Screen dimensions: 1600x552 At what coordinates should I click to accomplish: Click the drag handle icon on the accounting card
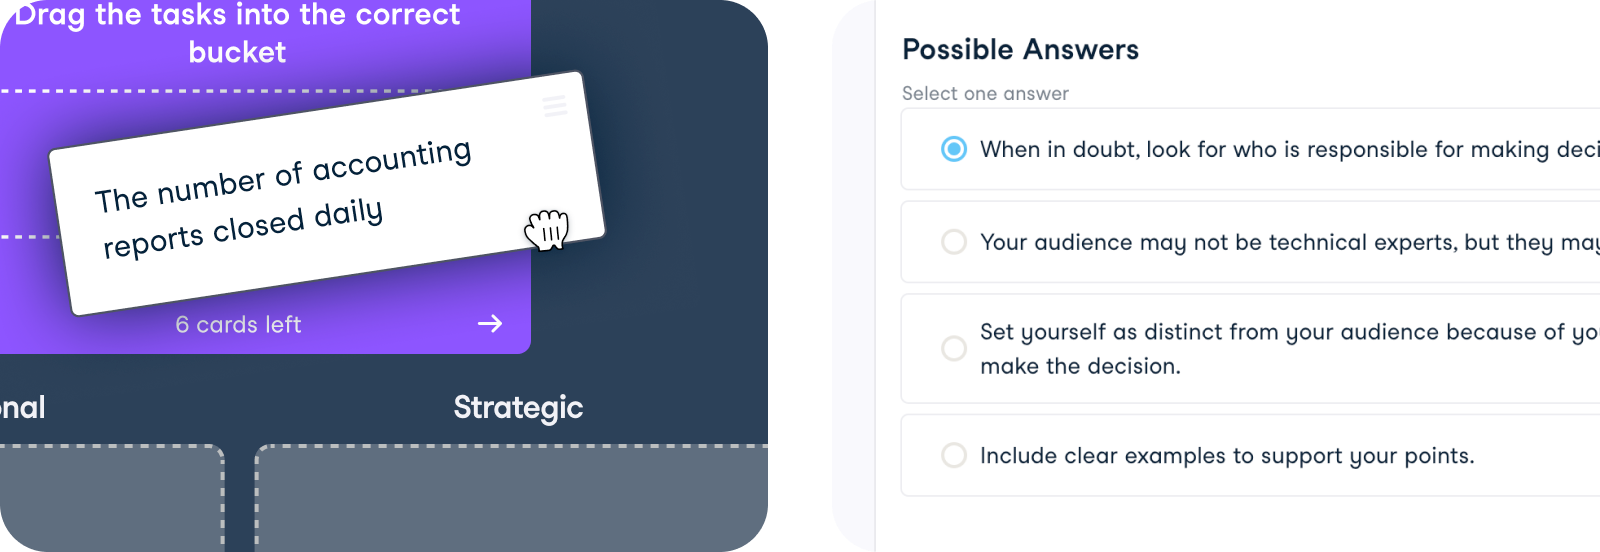point(555,105)
